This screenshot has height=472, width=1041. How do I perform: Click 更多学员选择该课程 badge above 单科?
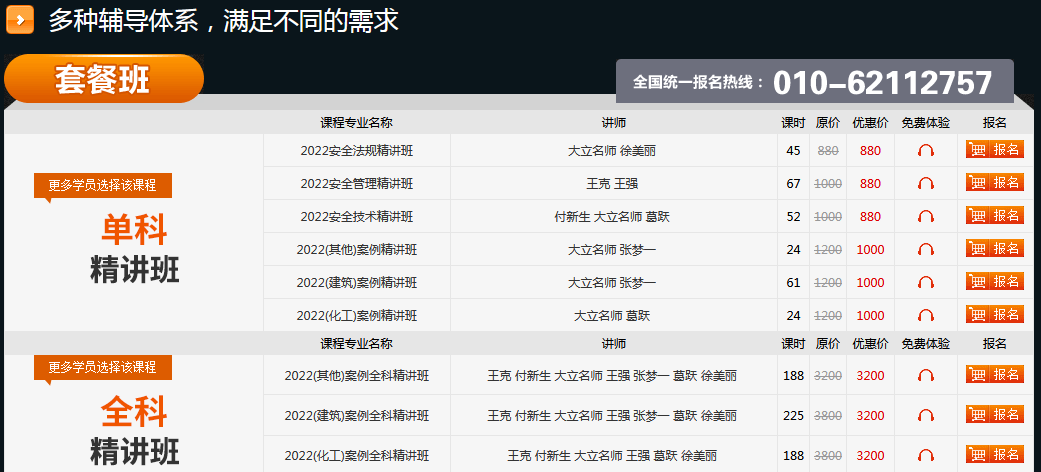pos(103,185)
